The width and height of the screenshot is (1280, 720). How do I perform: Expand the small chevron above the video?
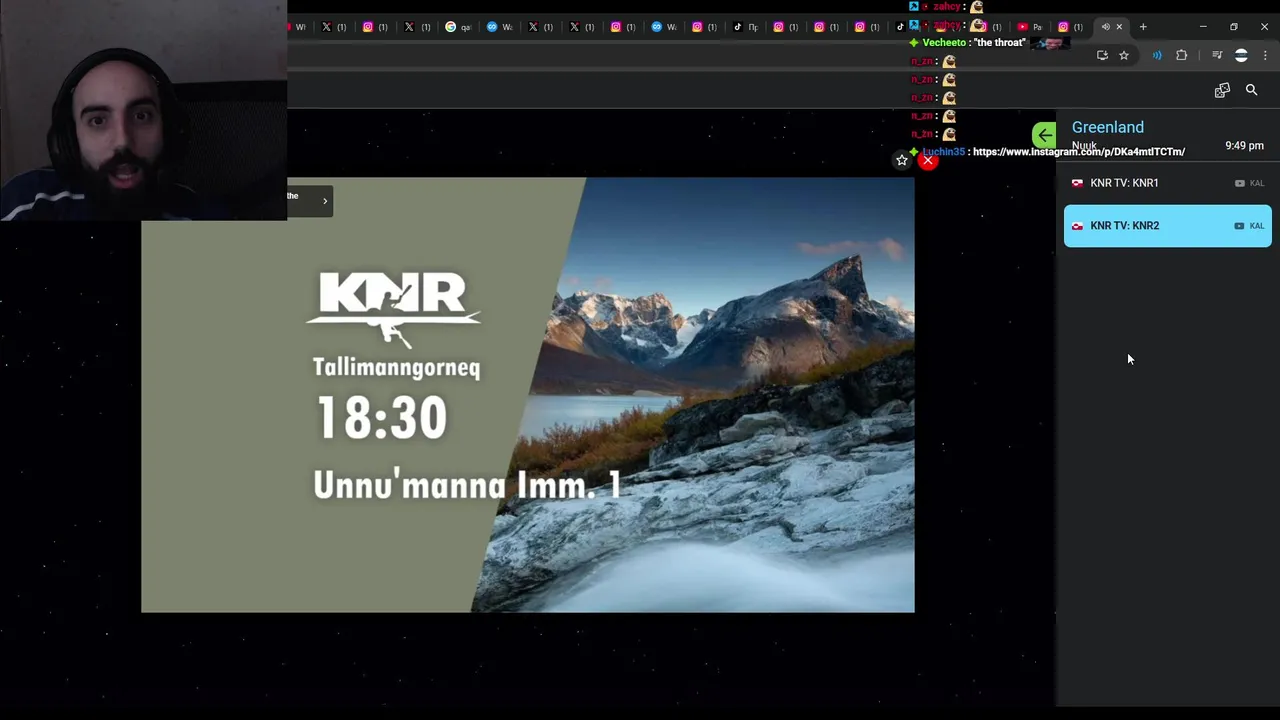point(324,201)
